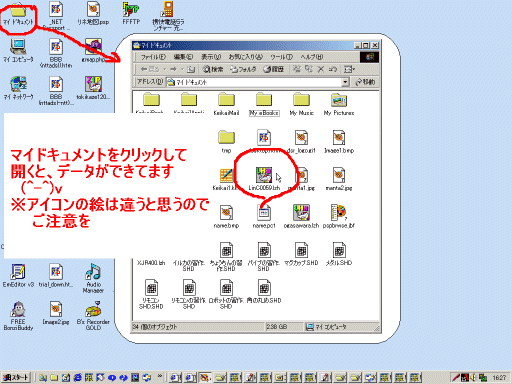Open the Audio Manager desktop shortcut

(93, 279)
